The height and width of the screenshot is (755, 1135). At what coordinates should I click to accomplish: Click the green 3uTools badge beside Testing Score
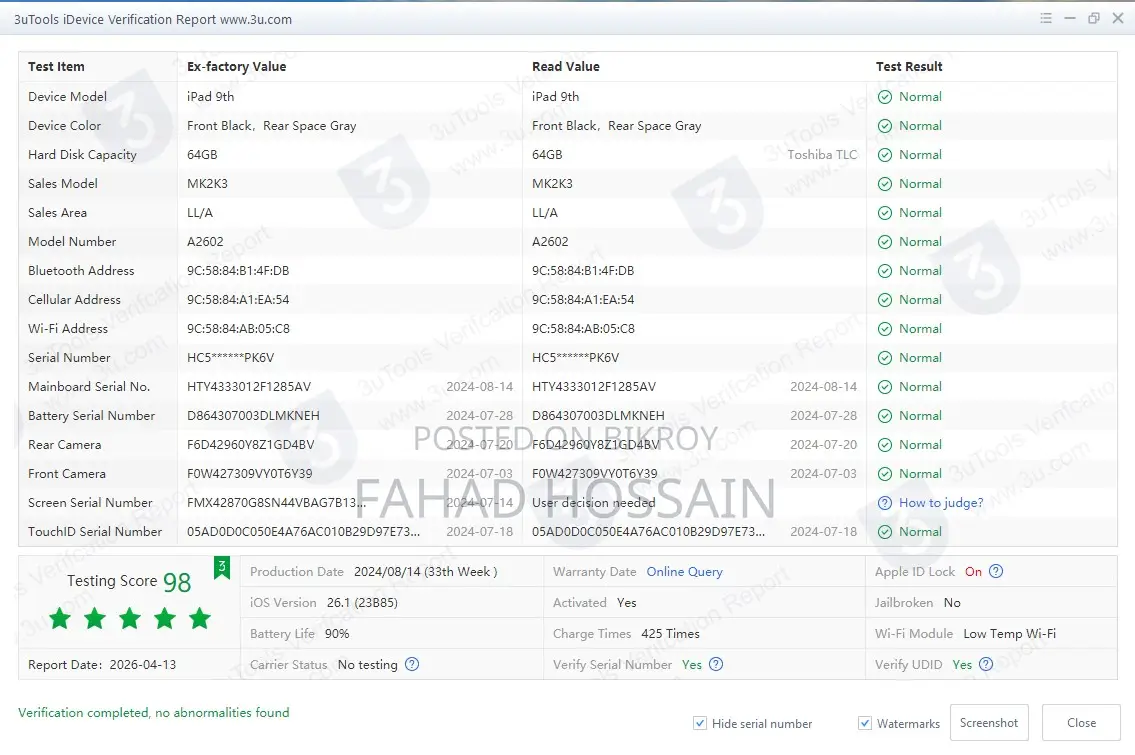(x=221, y=568)
